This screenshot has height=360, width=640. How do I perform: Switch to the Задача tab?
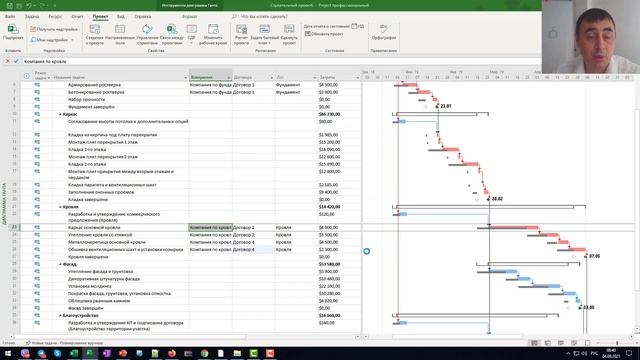[32, 17]
